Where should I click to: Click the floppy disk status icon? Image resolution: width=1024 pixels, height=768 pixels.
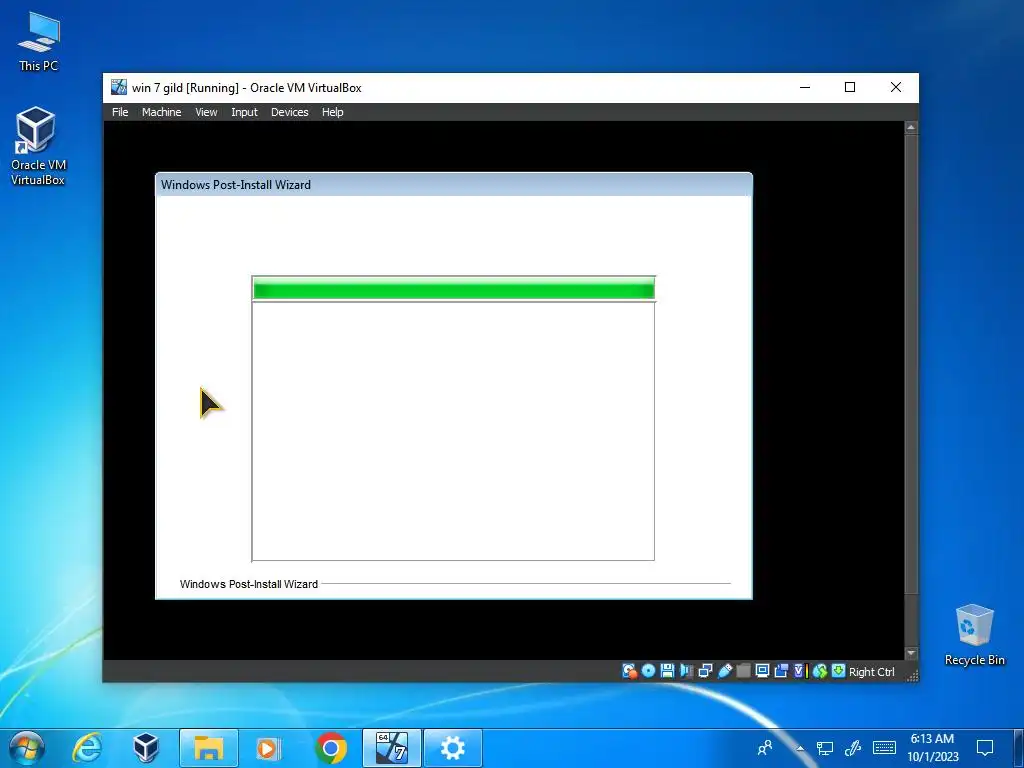coord(667,671)
